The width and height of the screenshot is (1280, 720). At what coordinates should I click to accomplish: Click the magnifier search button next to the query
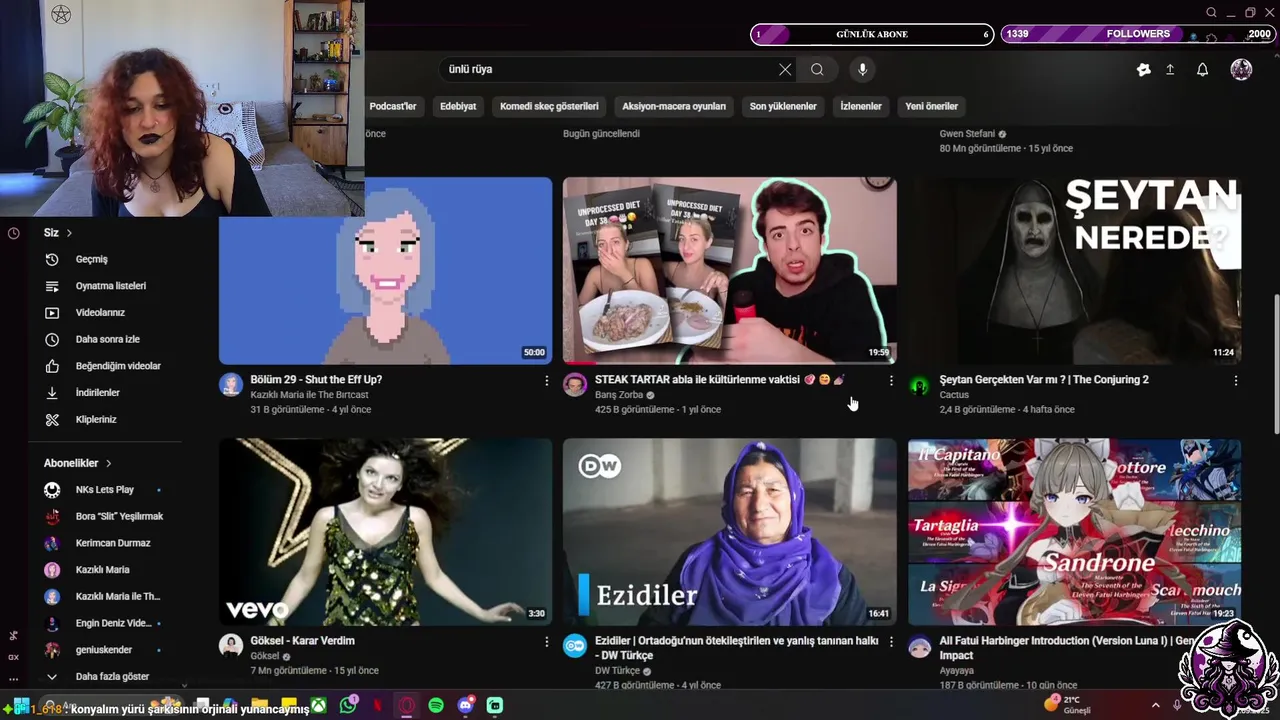[817, 69]
